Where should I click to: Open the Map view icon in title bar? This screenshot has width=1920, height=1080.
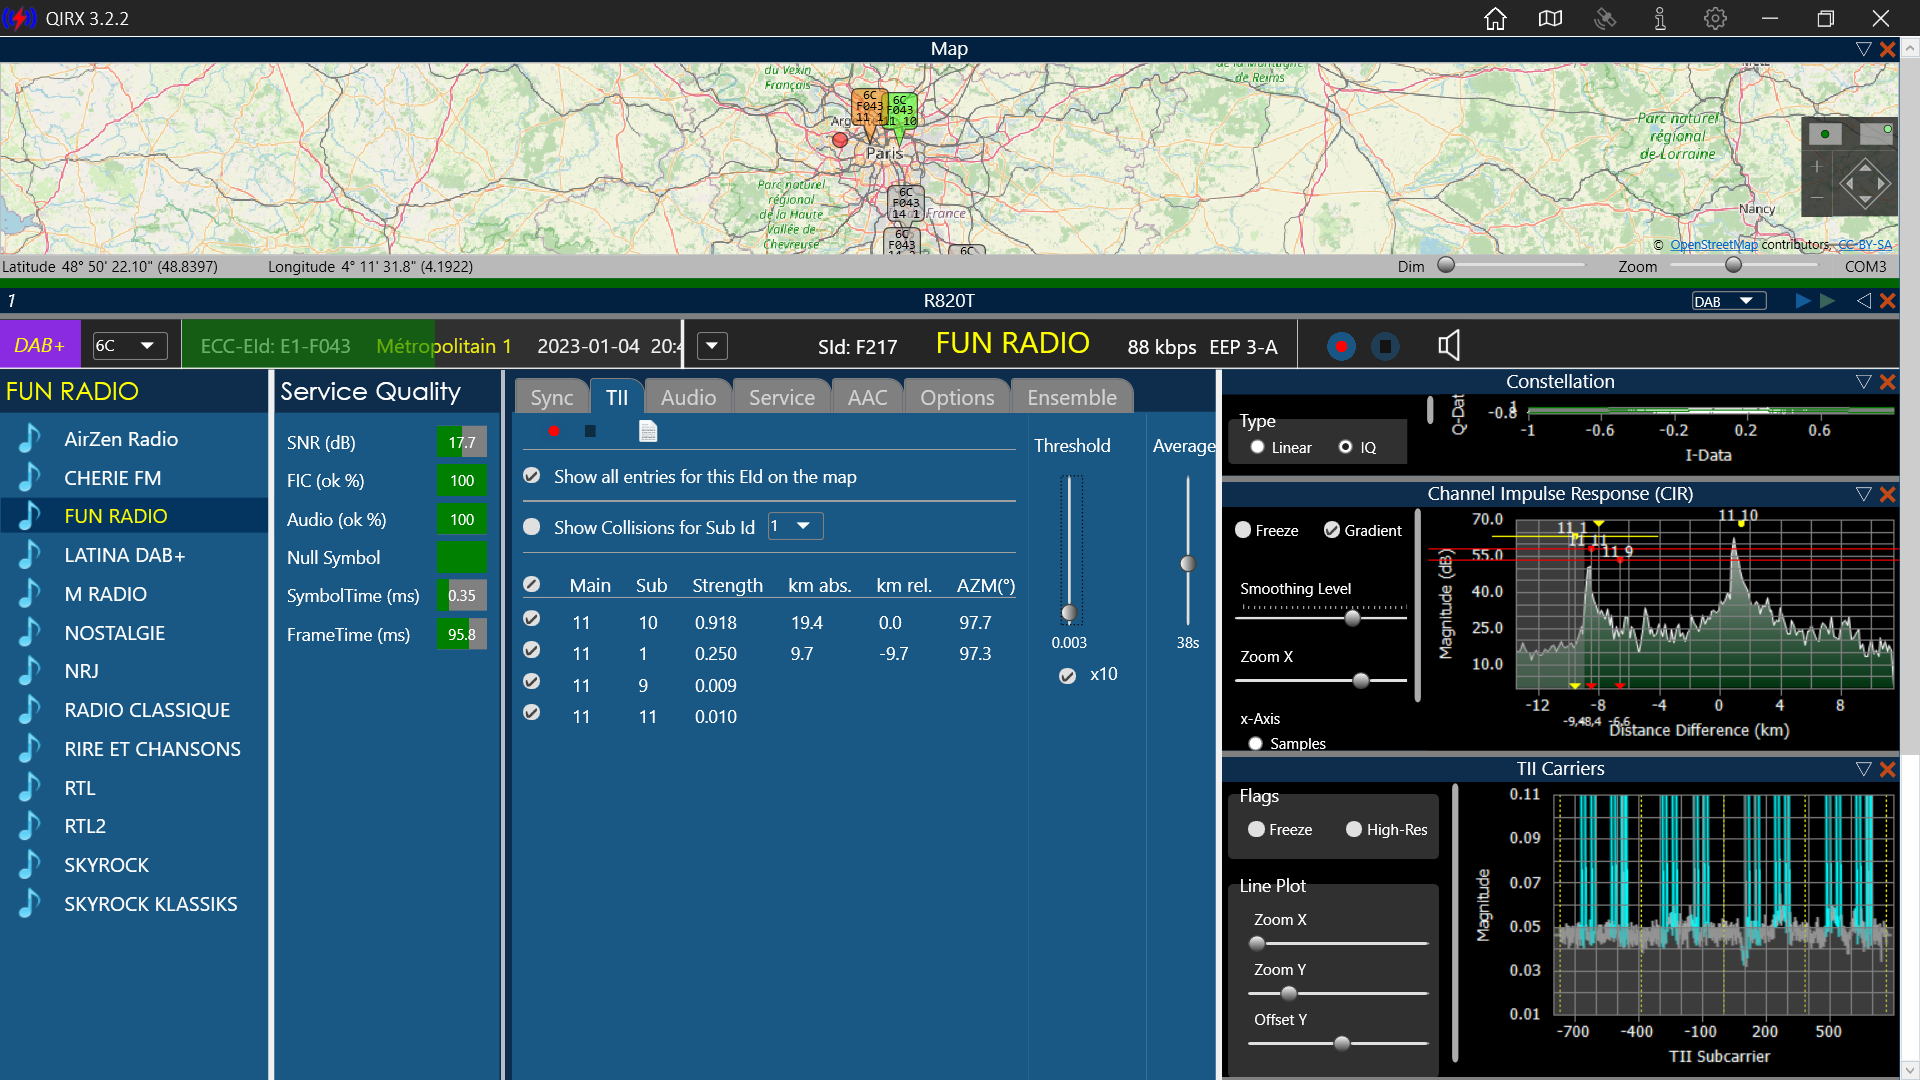click(1550, 19)
